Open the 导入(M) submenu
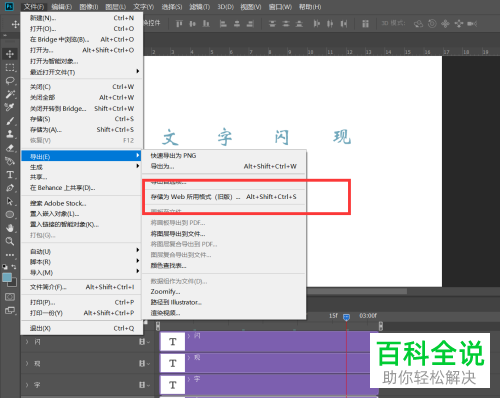Screen dimensions: 500x398 pos(82,272)
